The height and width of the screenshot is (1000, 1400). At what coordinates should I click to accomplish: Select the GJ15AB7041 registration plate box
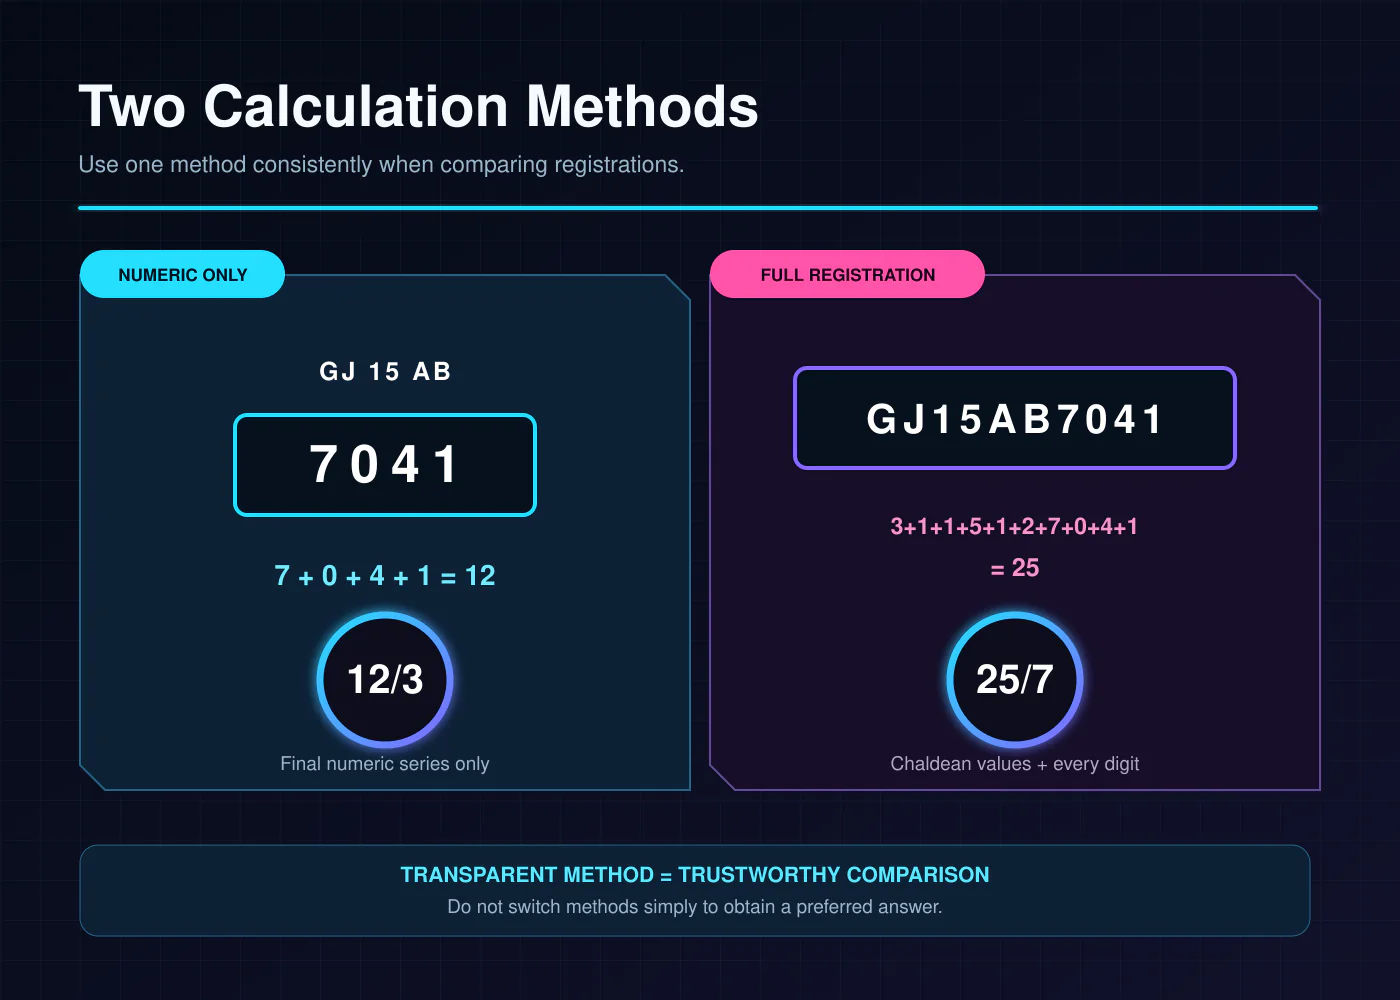pyautogui.click(x=1015, y=418)
